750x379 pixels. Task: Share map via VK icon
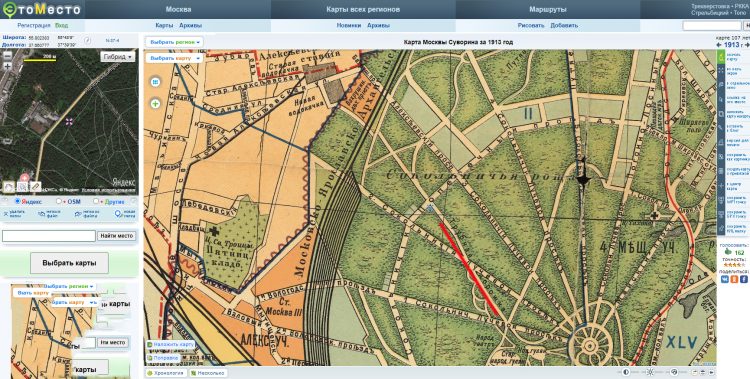(725, 279)
